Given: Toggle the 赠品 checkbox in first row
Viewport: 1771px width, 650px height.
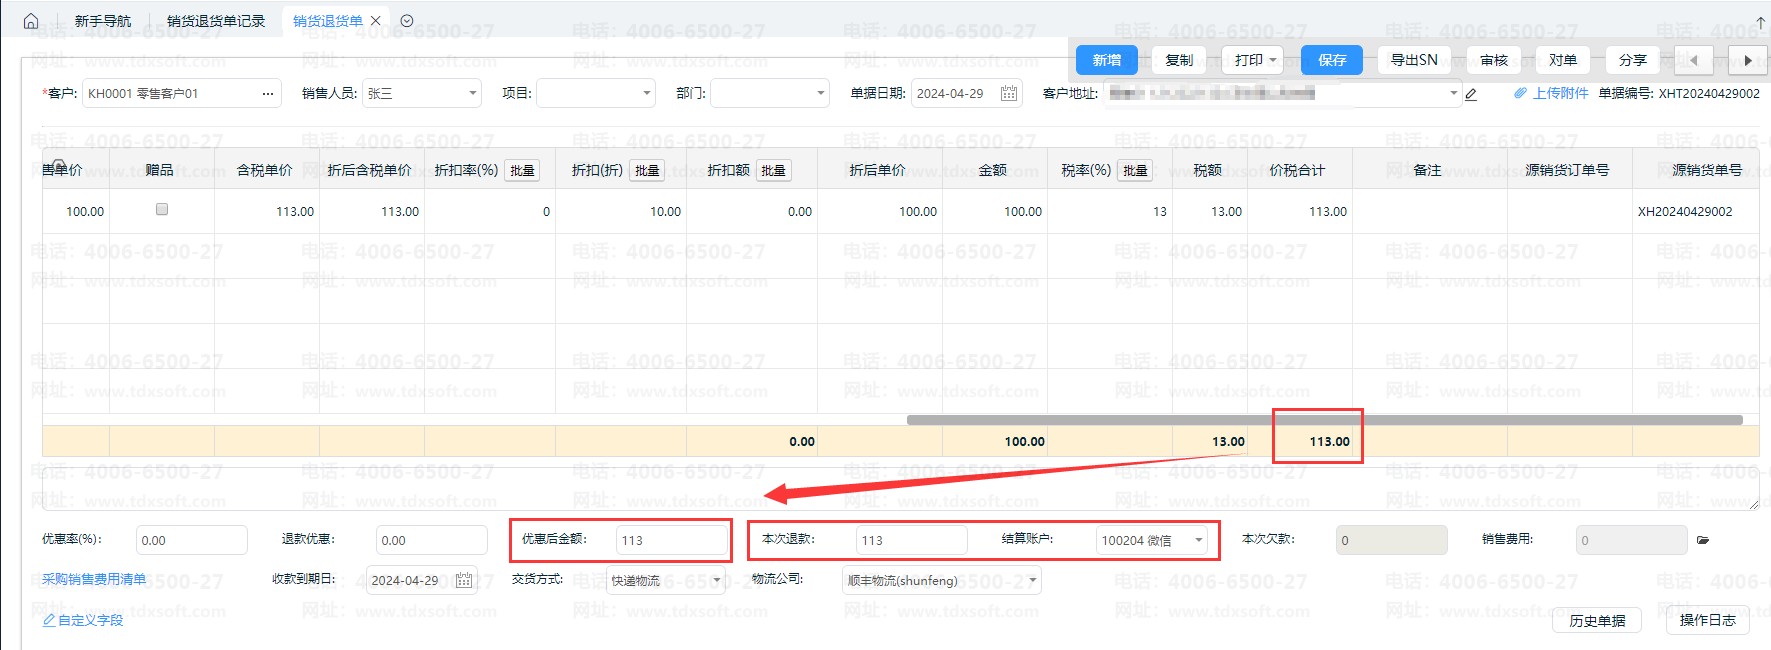Looking at the screenshot, I should [162, 210].
